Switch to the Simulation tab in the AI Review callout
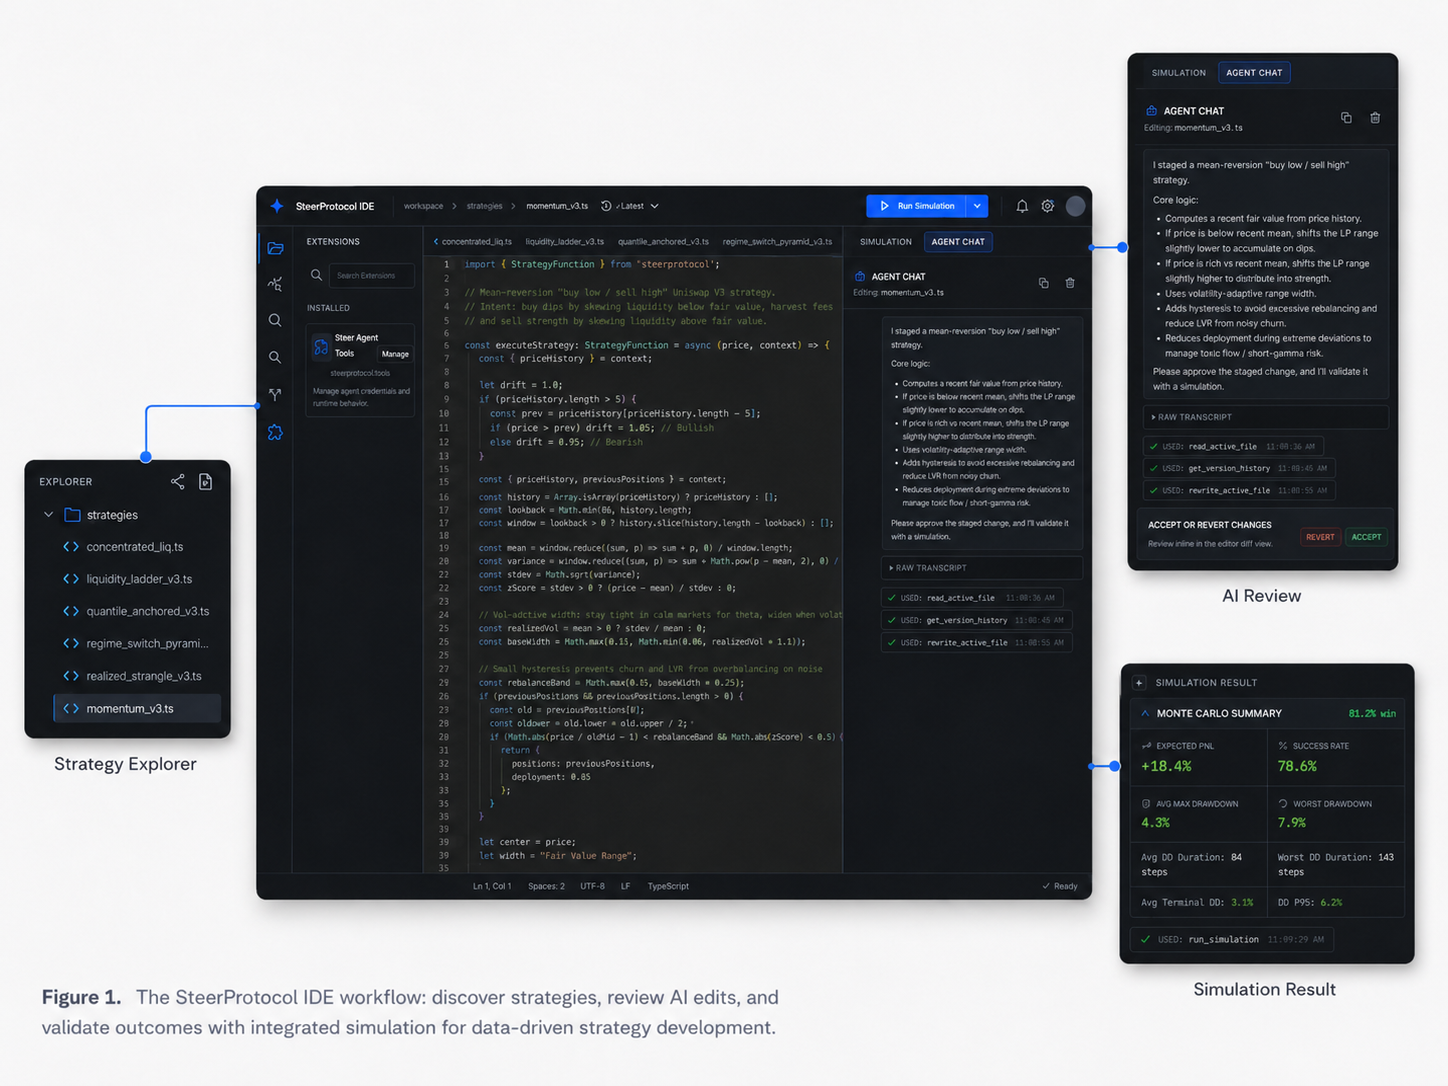 (x=1178, y=73)
